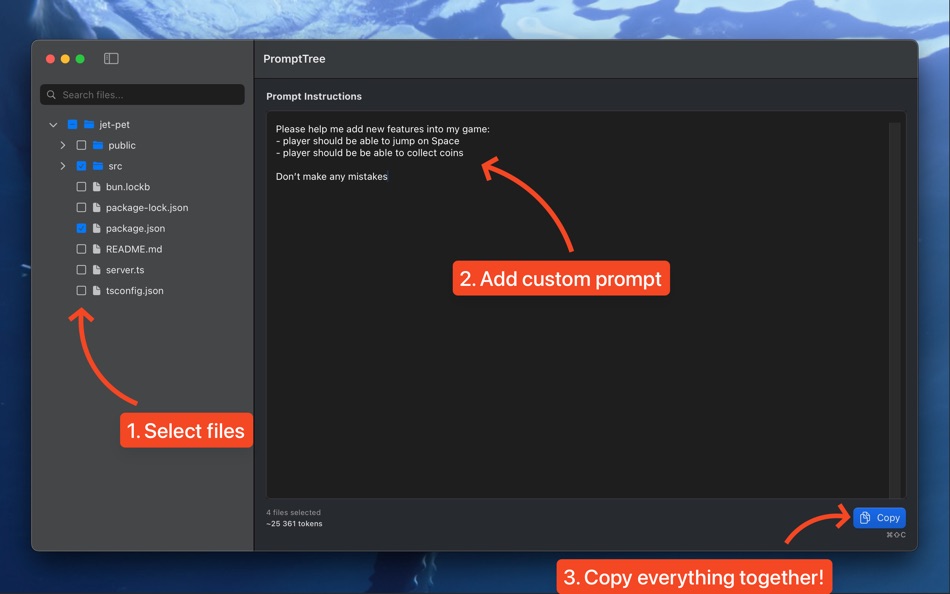Screen dimensions: 950x594
Task: Click the magnifier icon in search field
Action: coord(51,94)
